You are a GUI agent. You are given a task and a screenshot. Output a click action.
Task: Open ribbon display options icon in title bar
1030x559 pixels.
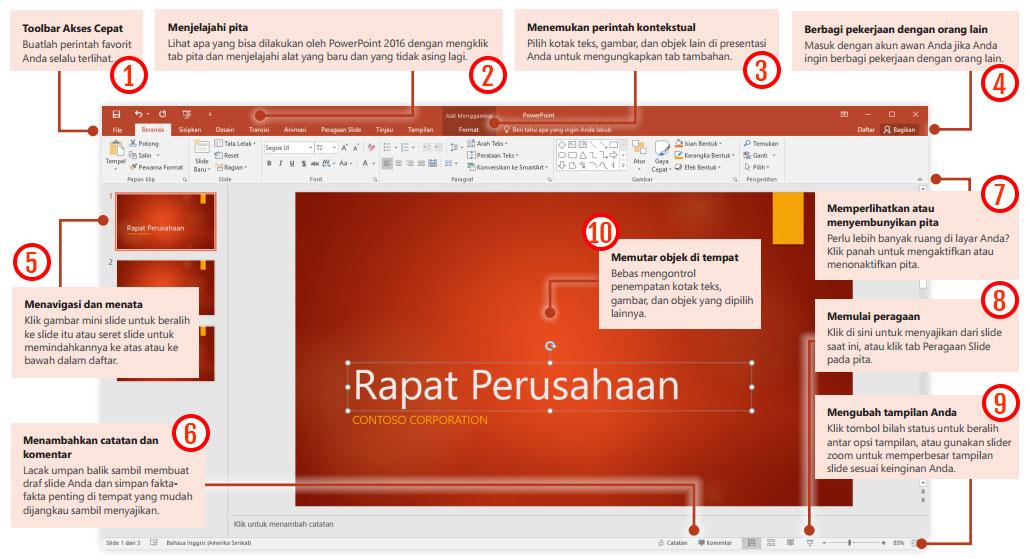coord(844,114)
